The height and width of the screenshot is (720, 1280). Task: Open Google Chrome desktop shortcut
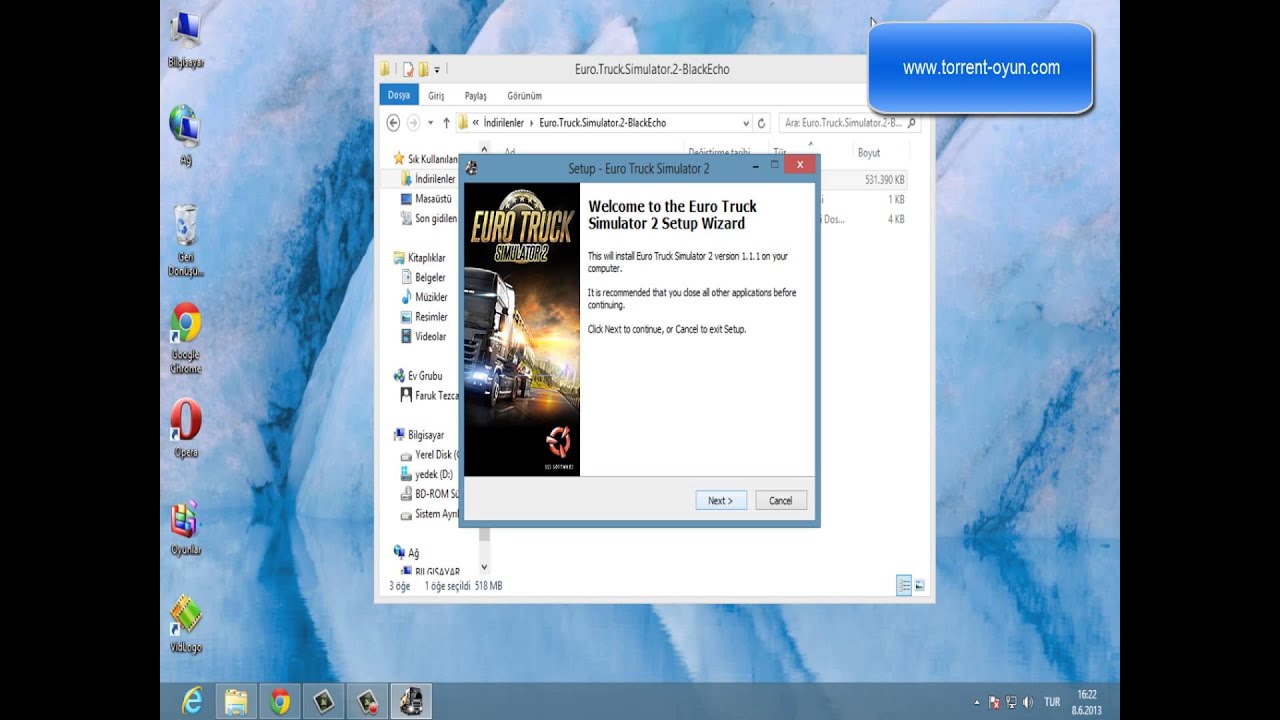185,338
